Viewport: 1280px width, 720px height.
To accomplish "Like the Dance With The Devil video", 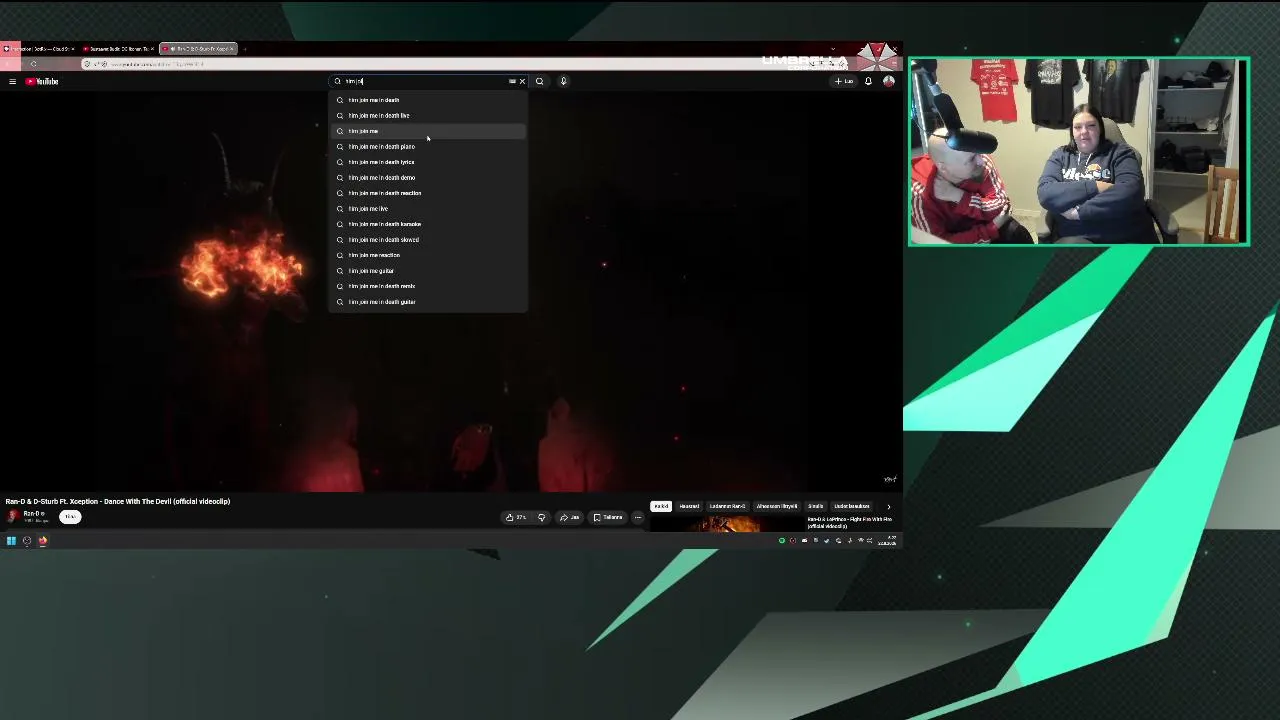I will click(x=516, y=517).
